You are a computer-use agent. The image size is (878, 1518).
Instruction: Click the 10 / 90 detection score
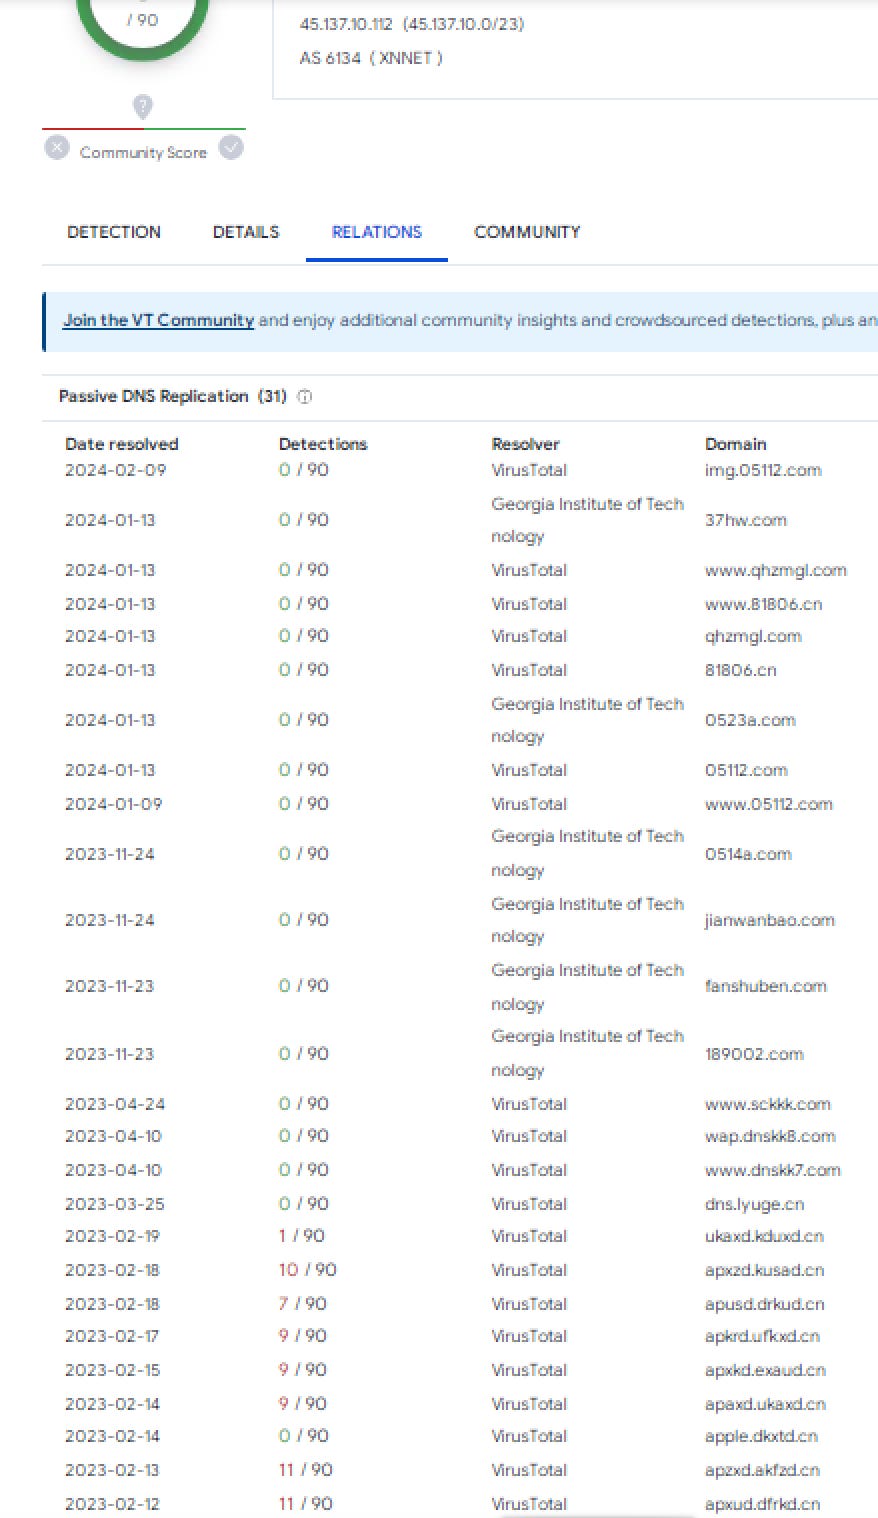coord(308,1270)
